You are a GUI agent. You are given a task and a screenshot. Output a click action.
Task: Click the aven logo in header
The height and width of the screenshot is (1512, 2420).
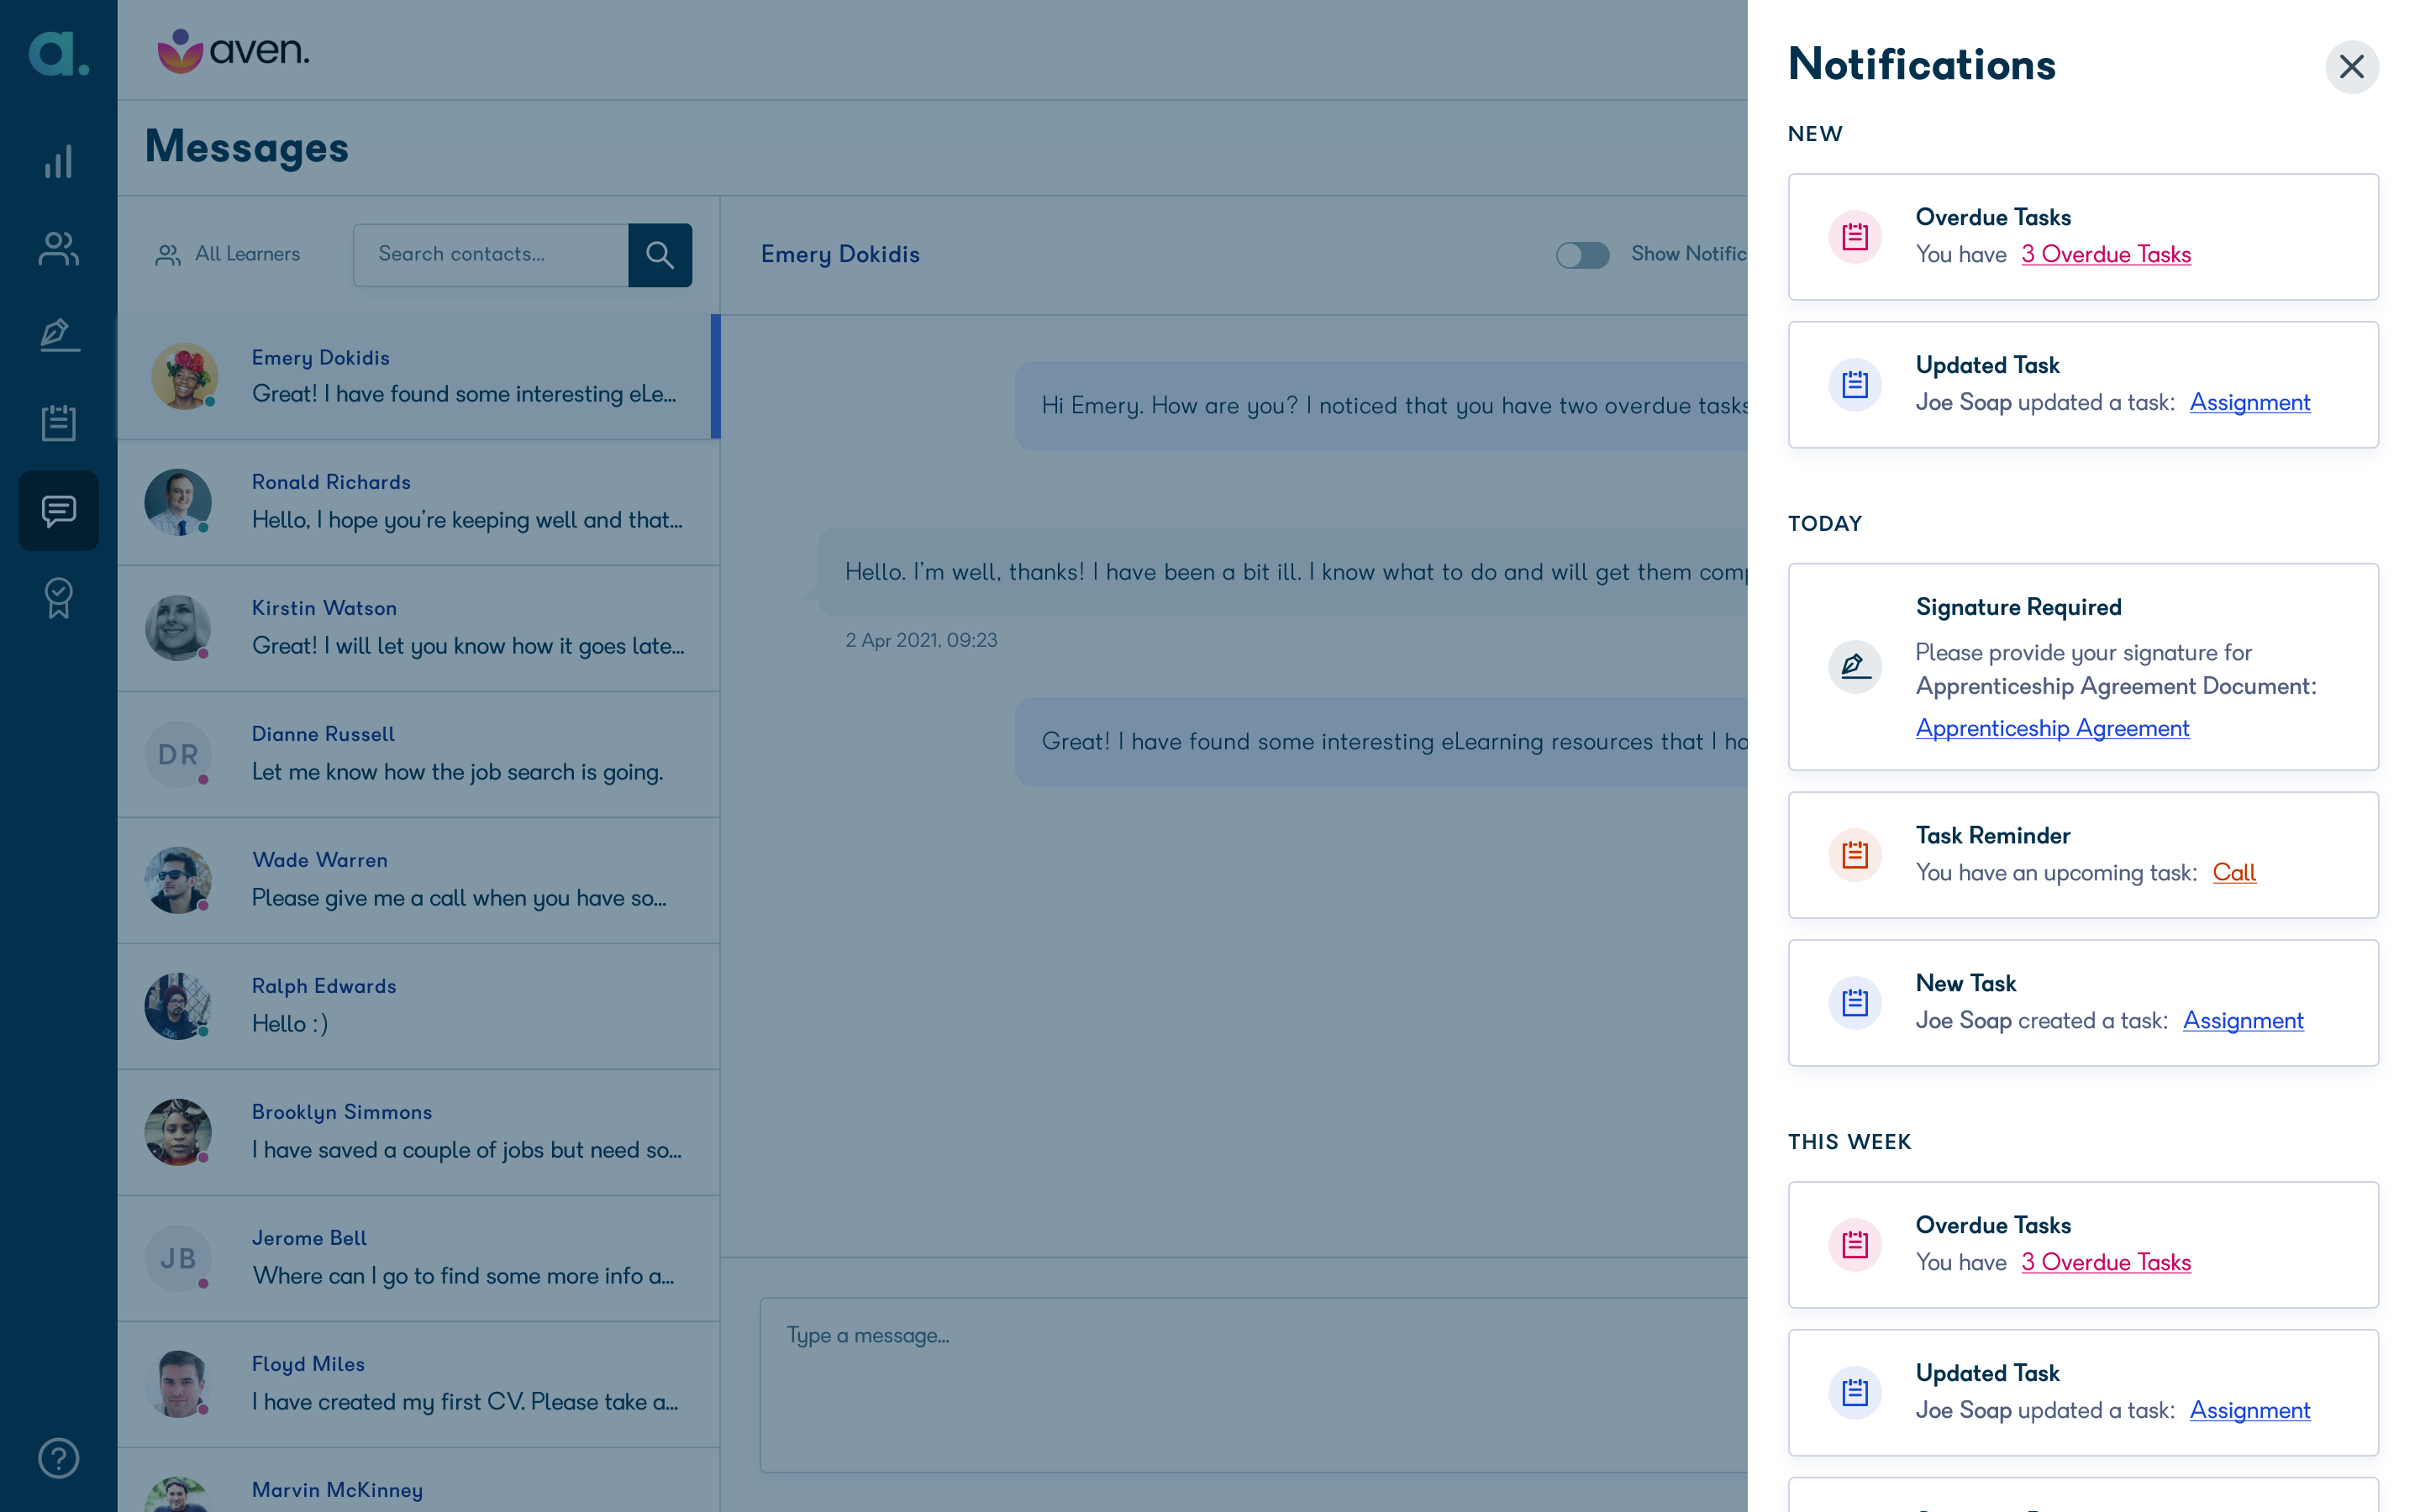(x=233, y=50)
